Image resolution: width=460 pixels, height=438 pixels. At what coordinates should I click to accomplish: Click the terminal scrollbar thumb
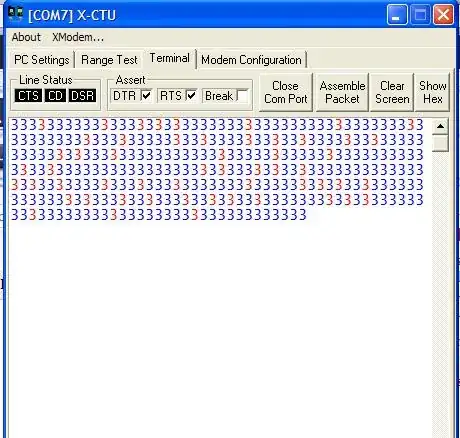pos(440,143)
